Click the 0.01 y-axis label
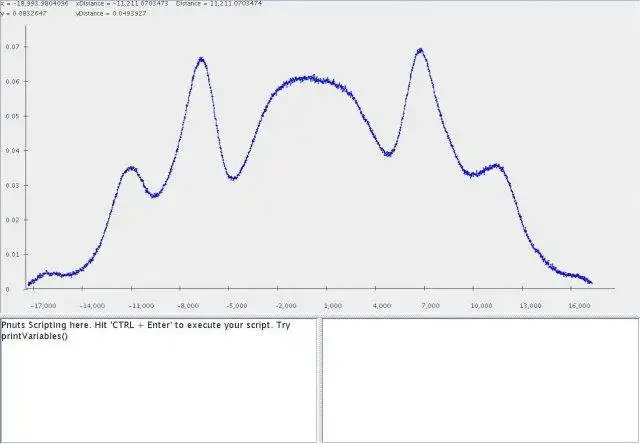The image size is (640, 444). click(12, 254)
